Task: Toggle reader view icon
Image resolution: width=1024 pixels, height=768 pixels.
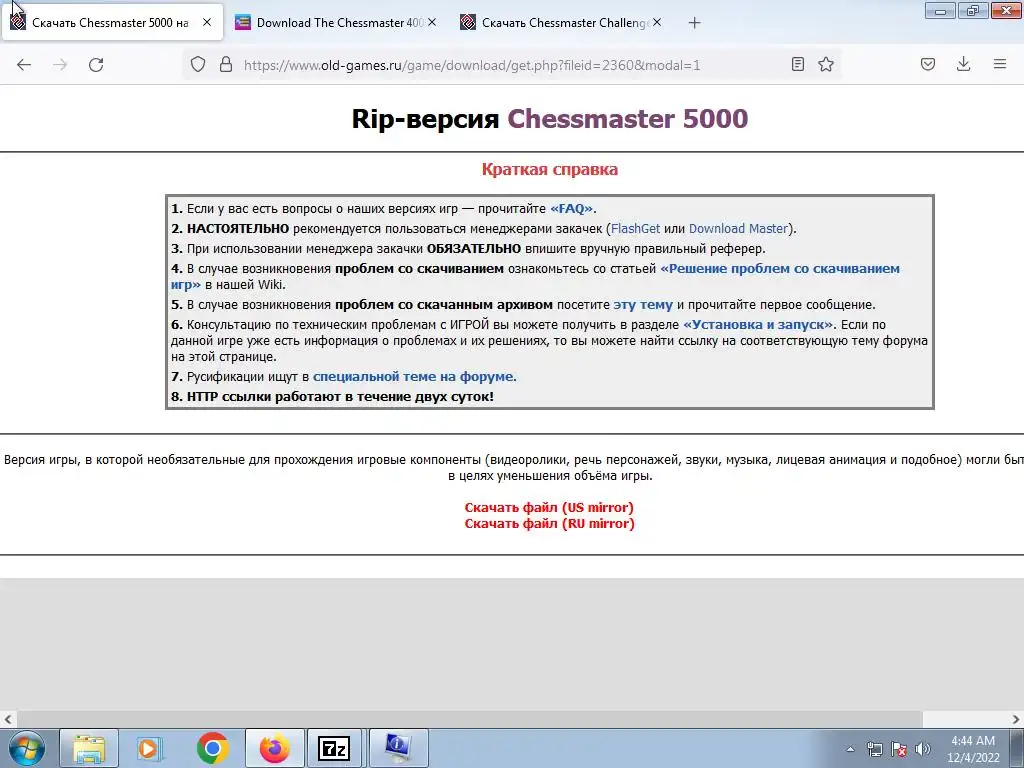Action: pyautogui.click(x=797, y=64)
